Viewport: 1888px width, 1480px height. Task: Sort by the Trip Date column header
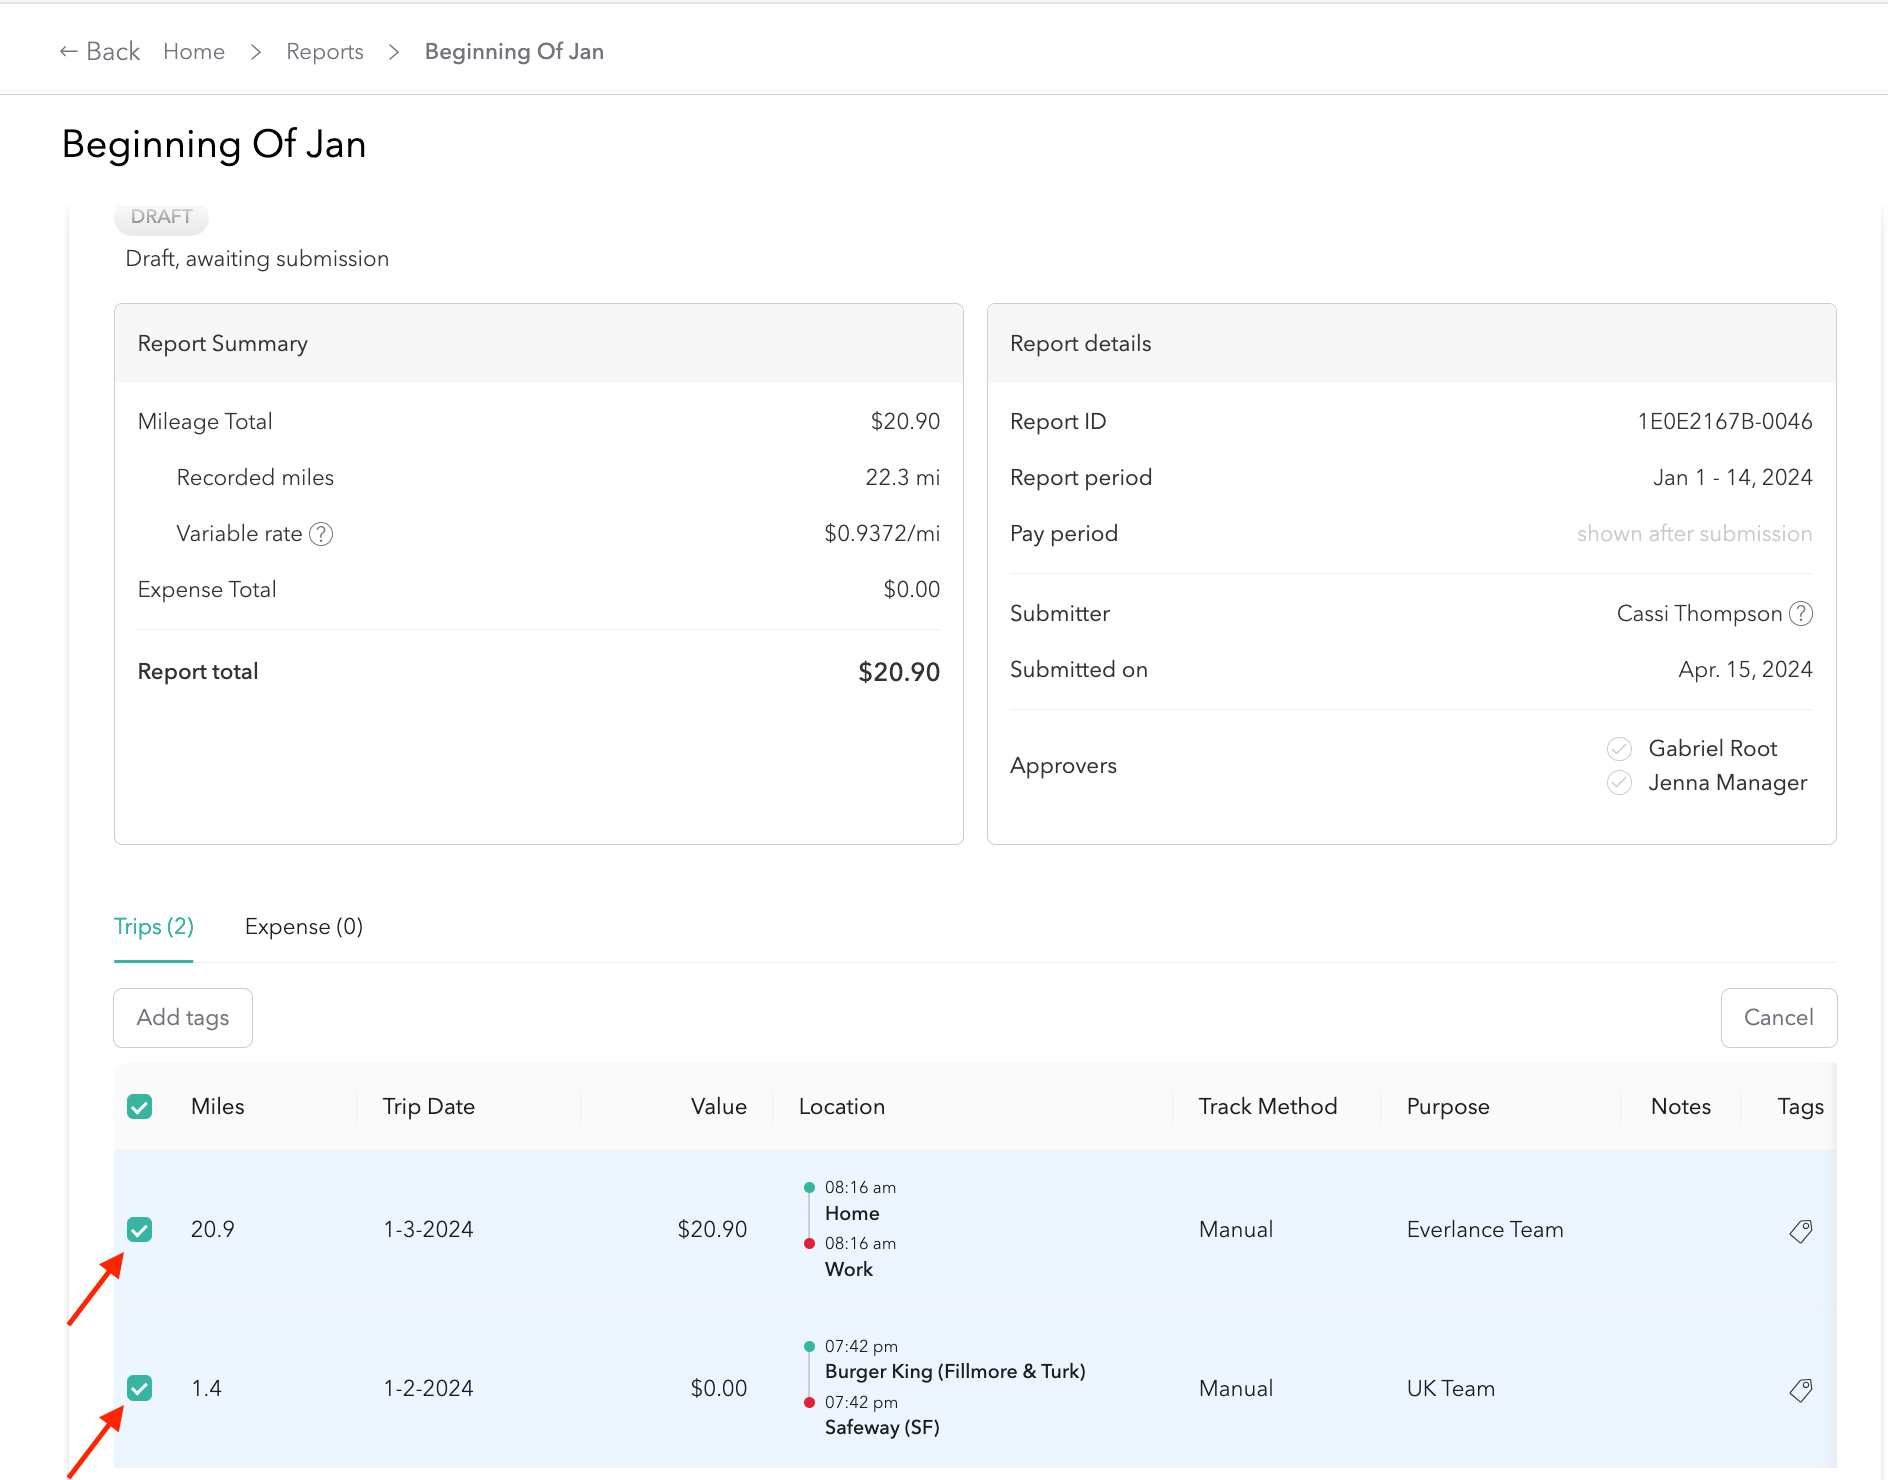[x=428, y=1107]
